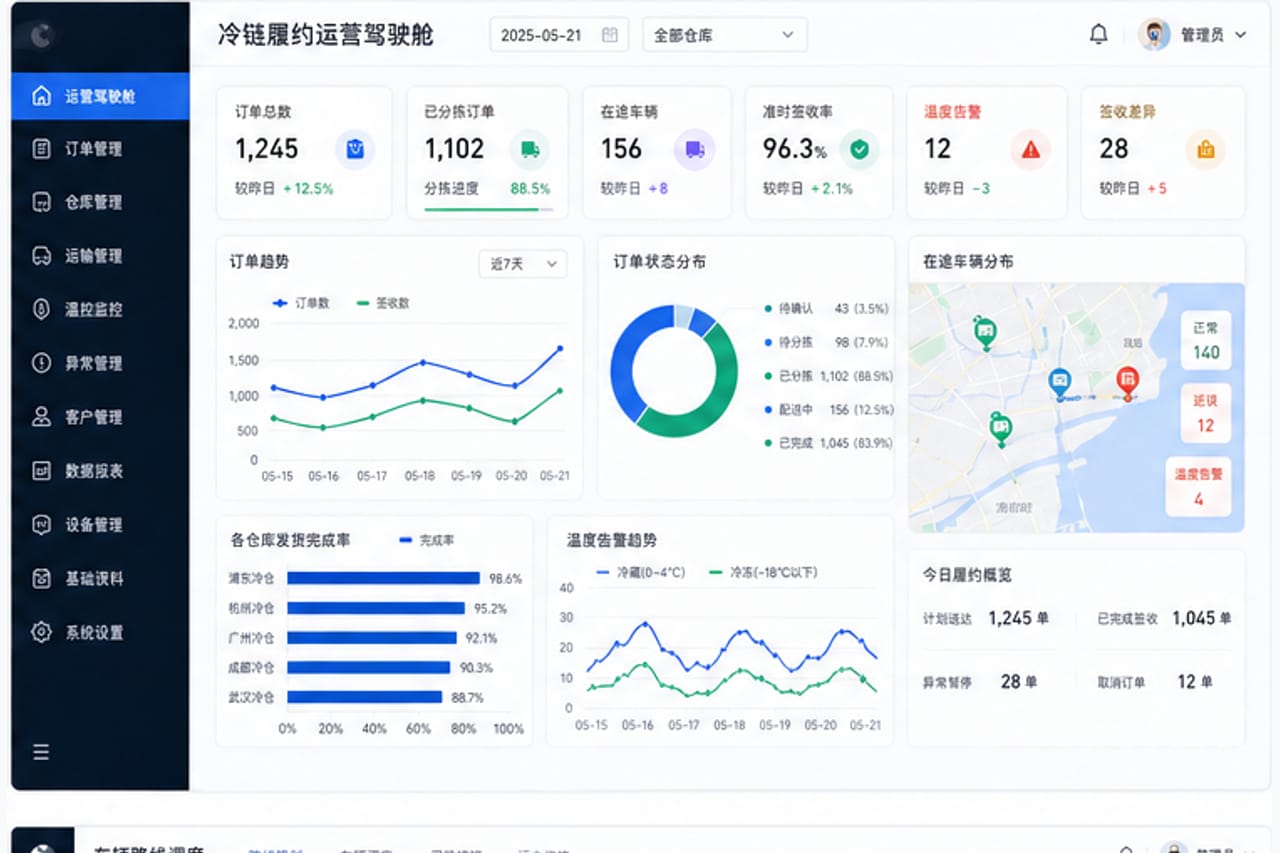Collapse sidebar with the hamburger icon
Image resolution: width=1280 pixels, height=853 pixels.
(41, 752)
